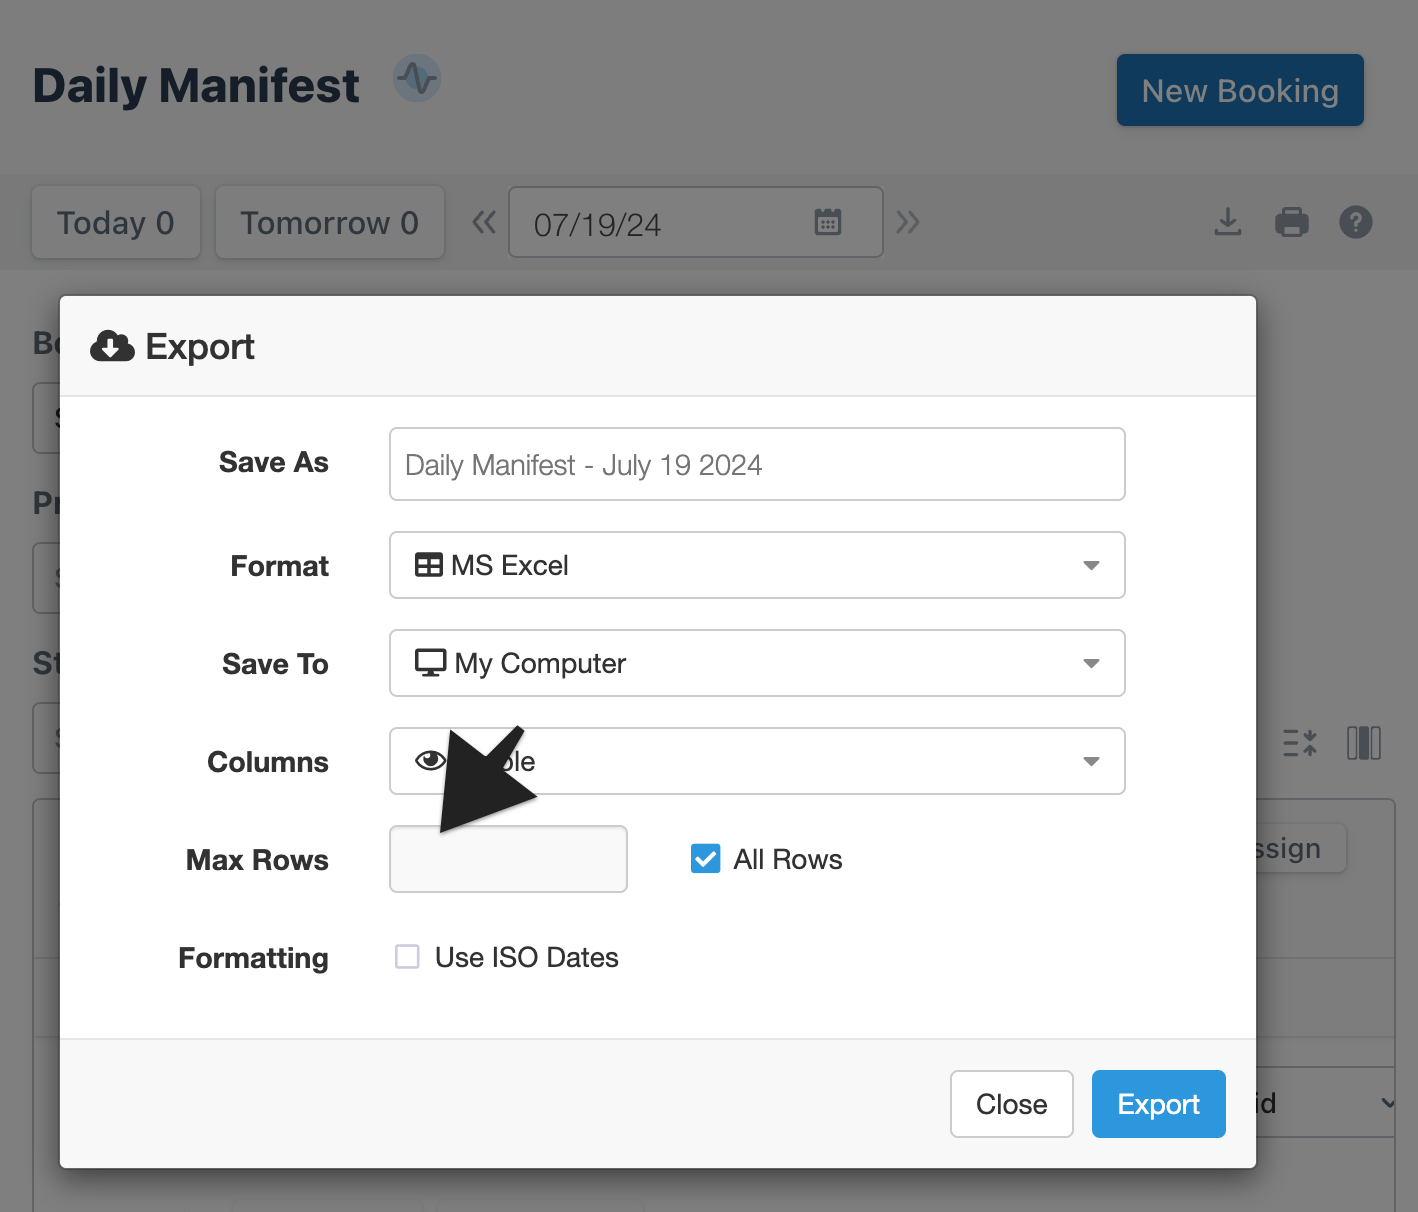Screen dimensions: 1418x1212
Task: Uncheck the All Rows checkbox
Action: [x=706, y=859]
